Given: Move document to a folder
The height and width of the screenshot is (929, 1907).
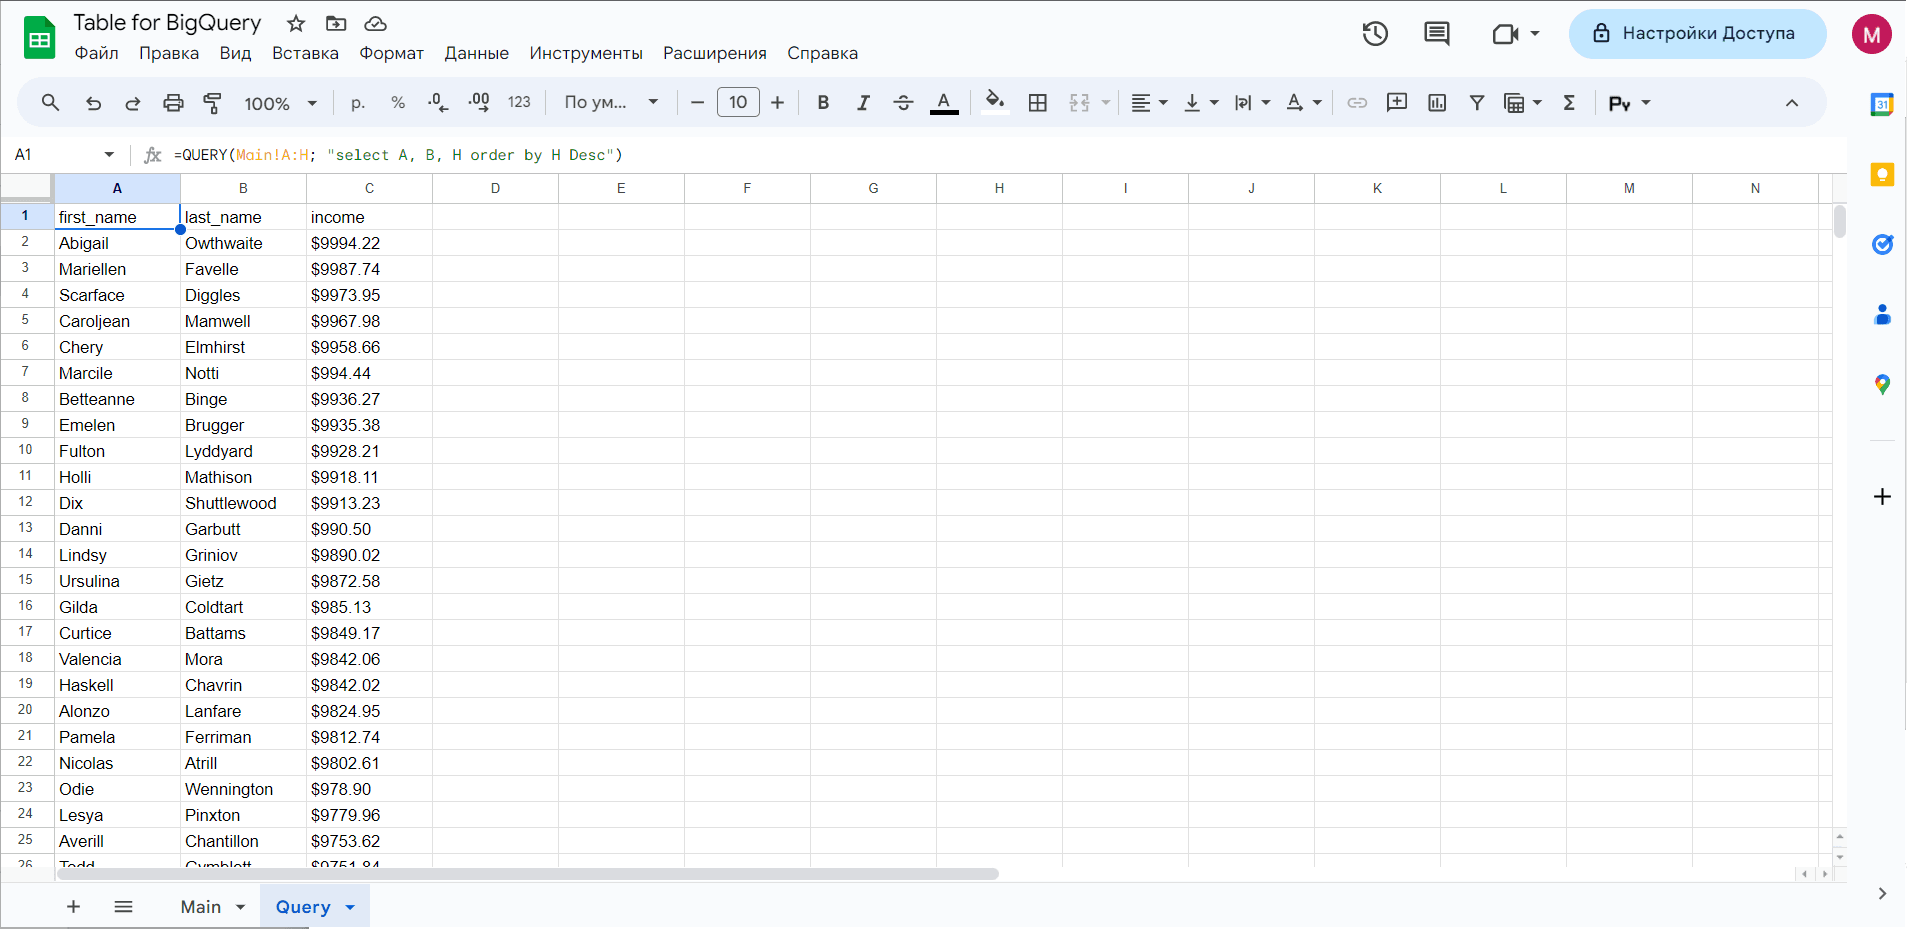Looking at the screenshot, I should tap(336, 23).
